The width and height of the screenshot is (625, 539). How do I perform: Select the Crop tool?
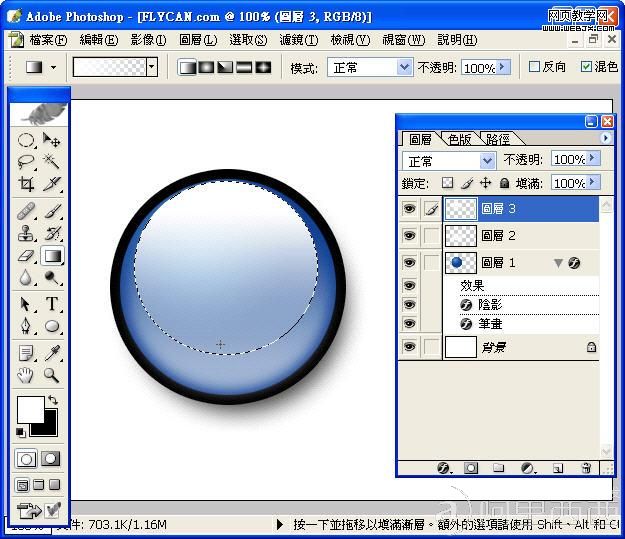(x=26, y=183)
